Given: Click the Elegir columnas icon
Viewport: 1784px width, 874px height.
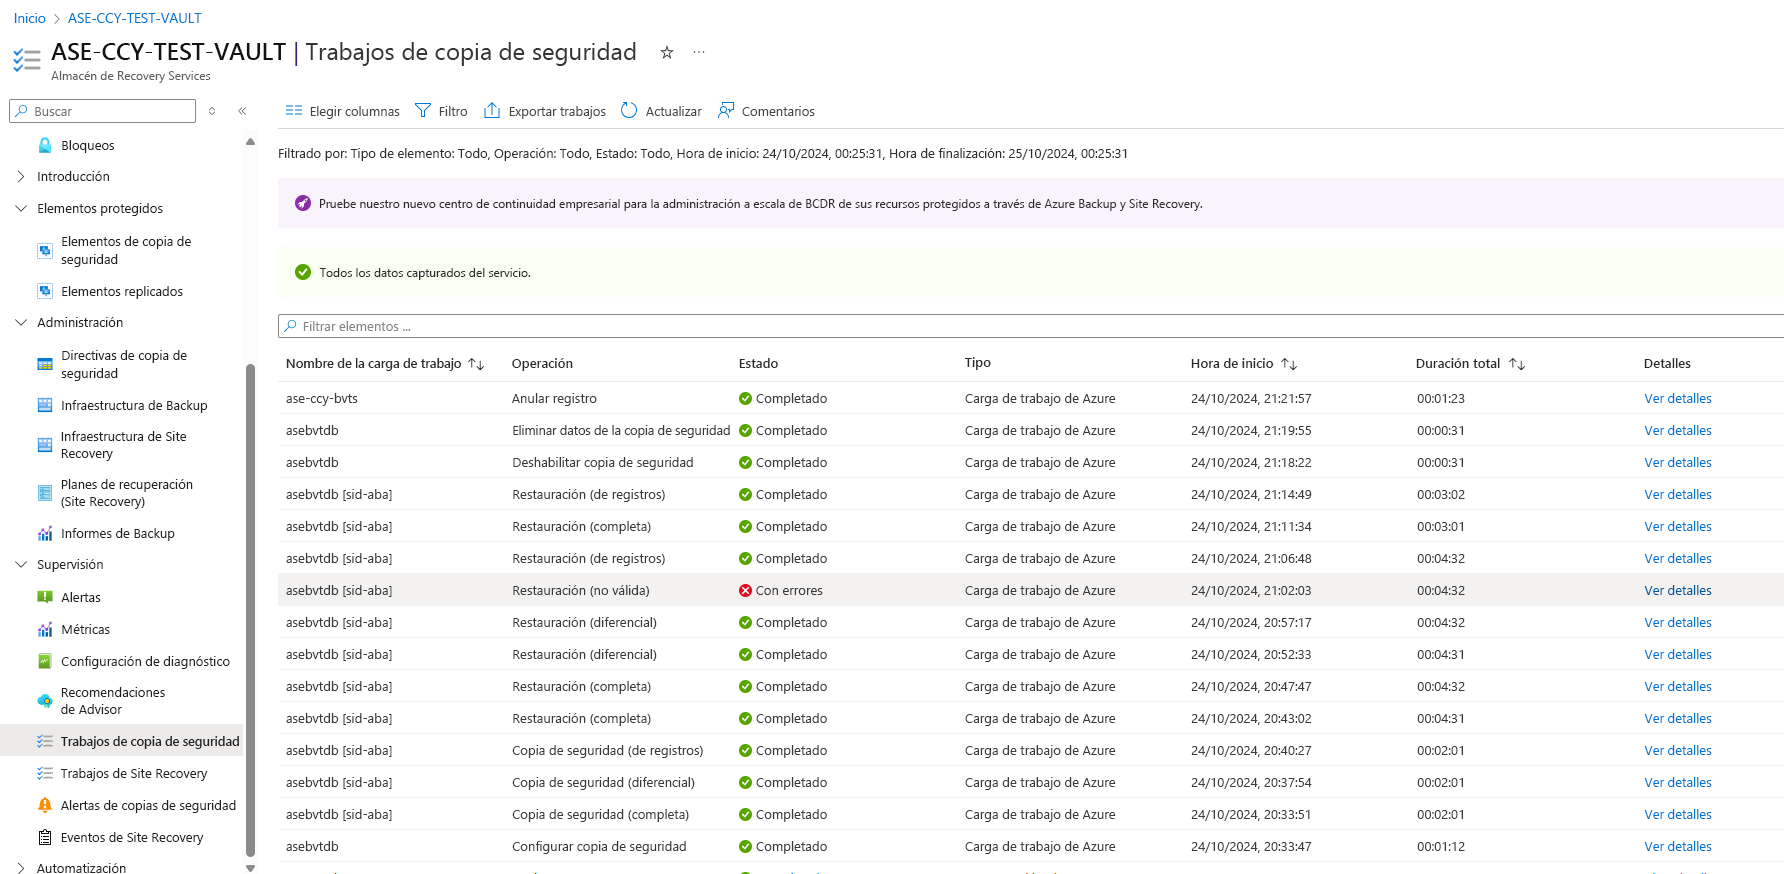Looking at the screenshot, I should point(294,111).
